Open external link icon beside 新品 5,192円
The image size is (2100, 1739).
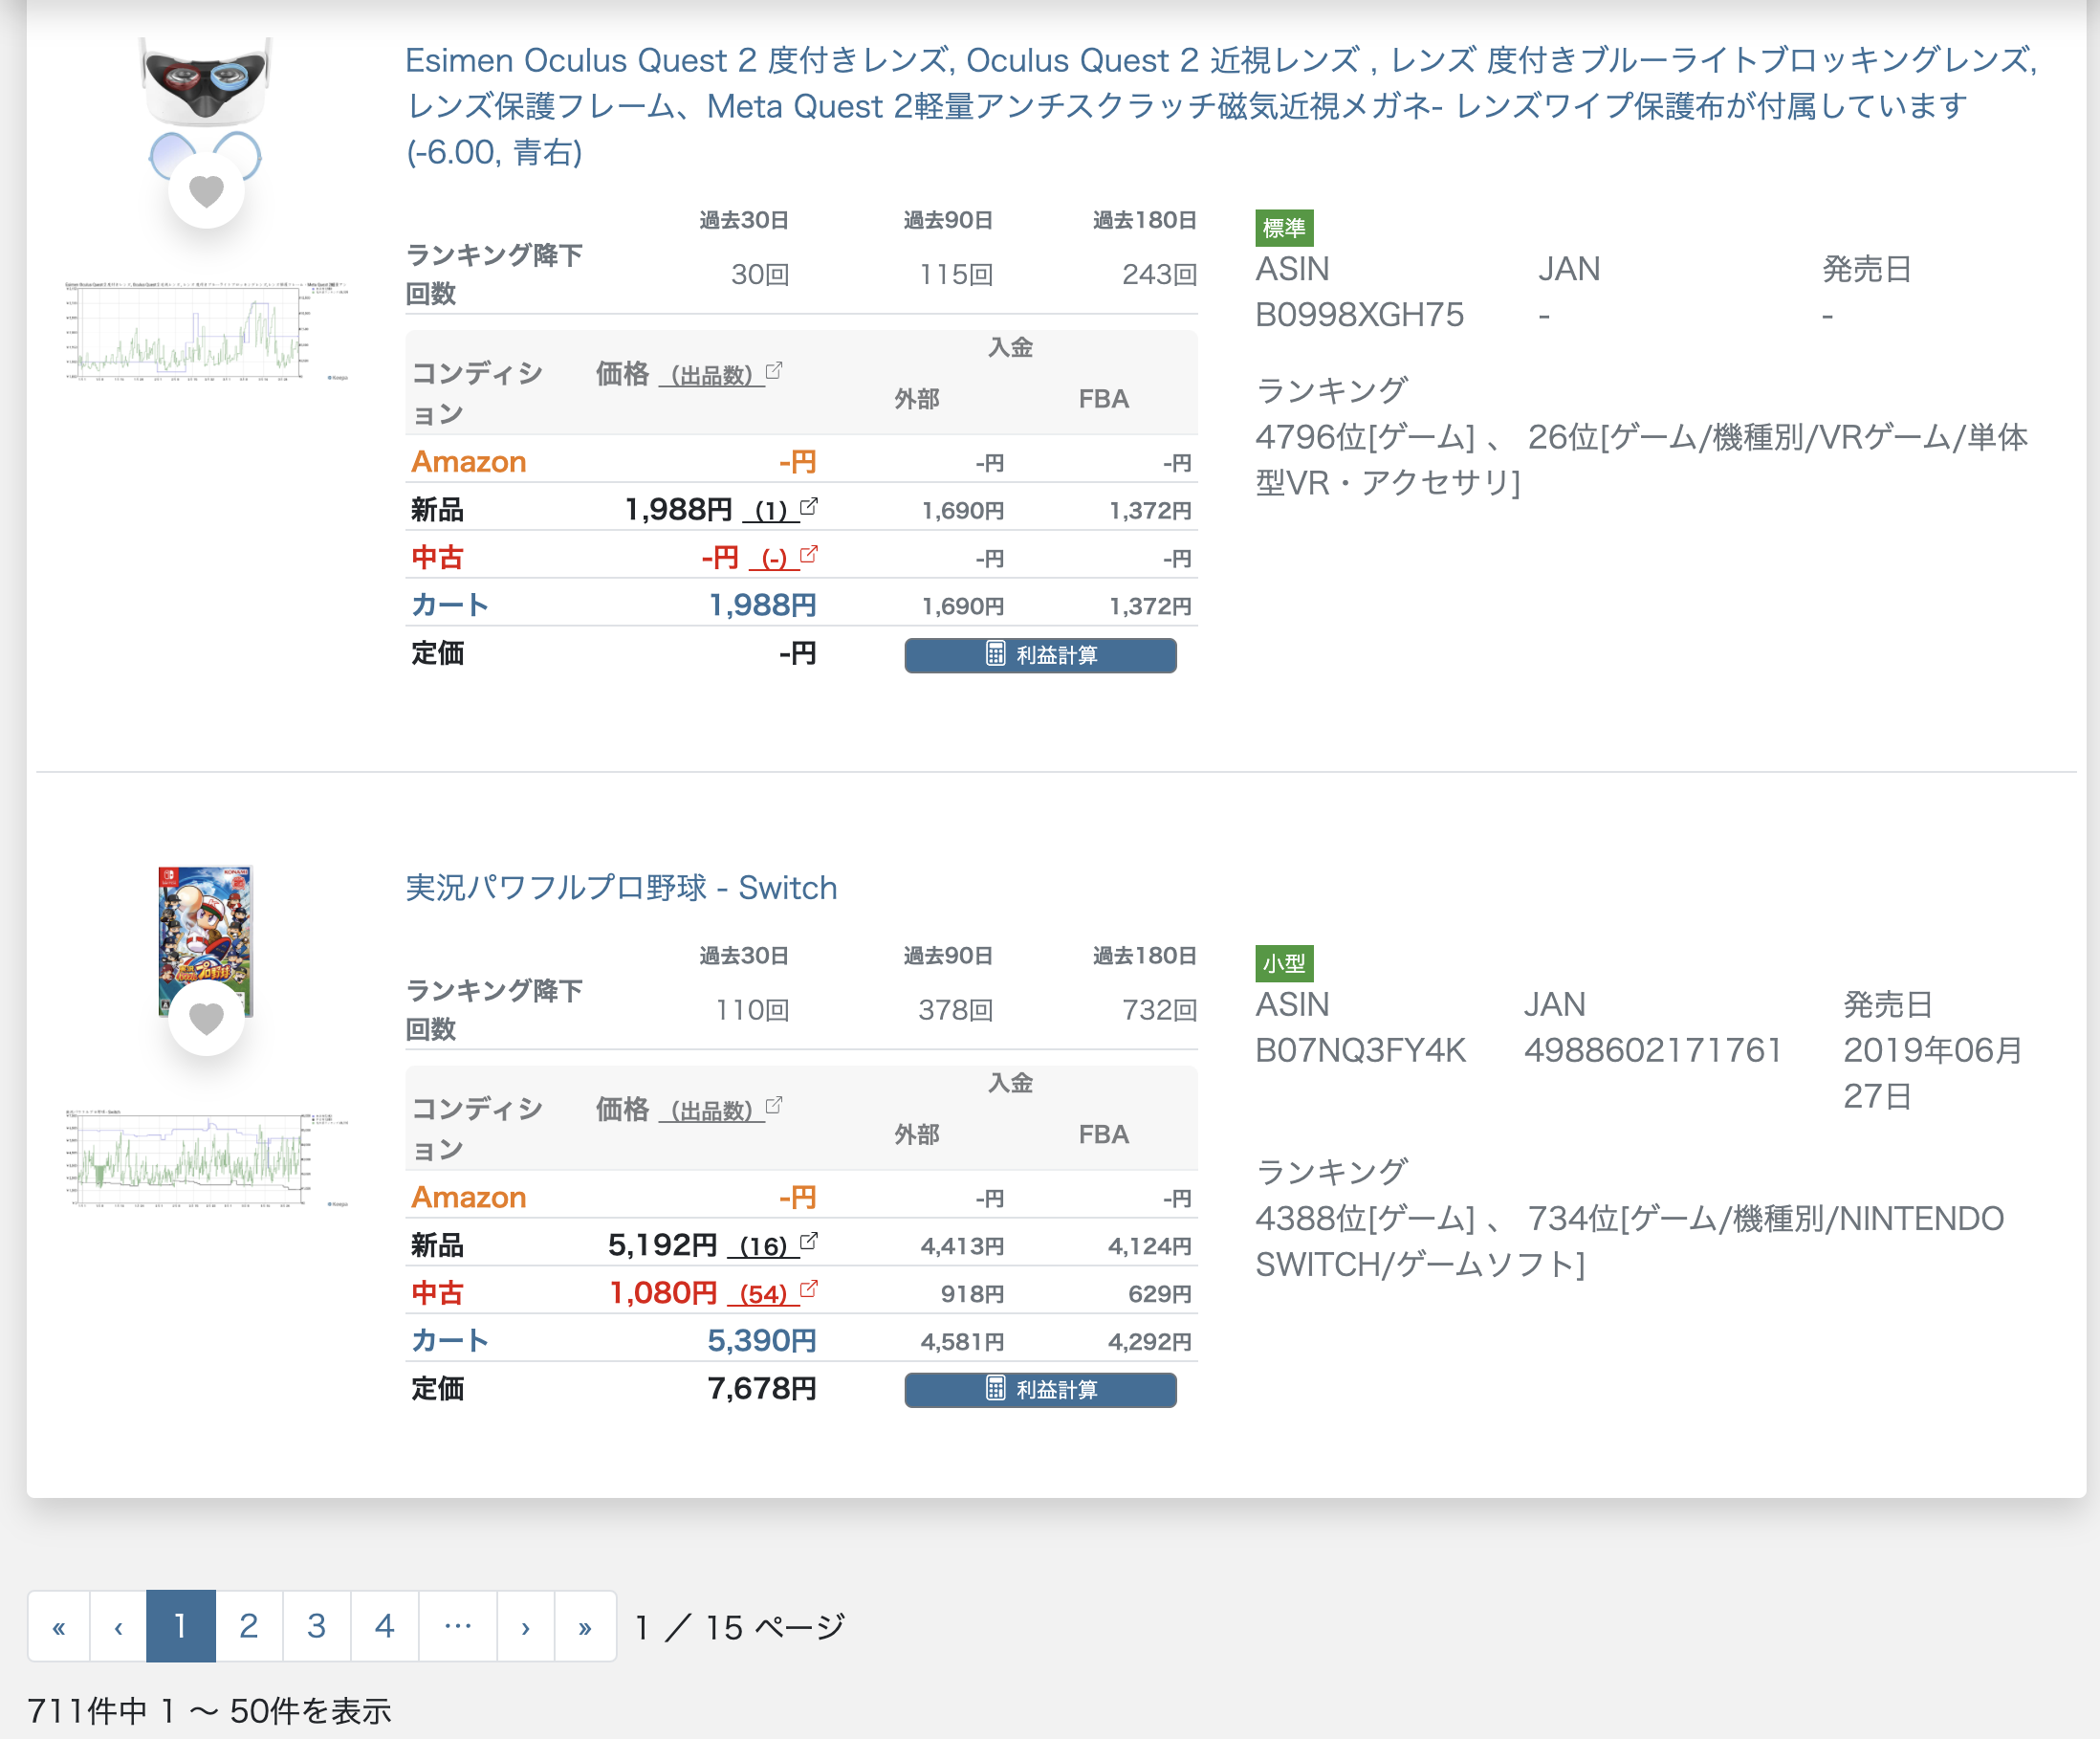(809, 1242)
